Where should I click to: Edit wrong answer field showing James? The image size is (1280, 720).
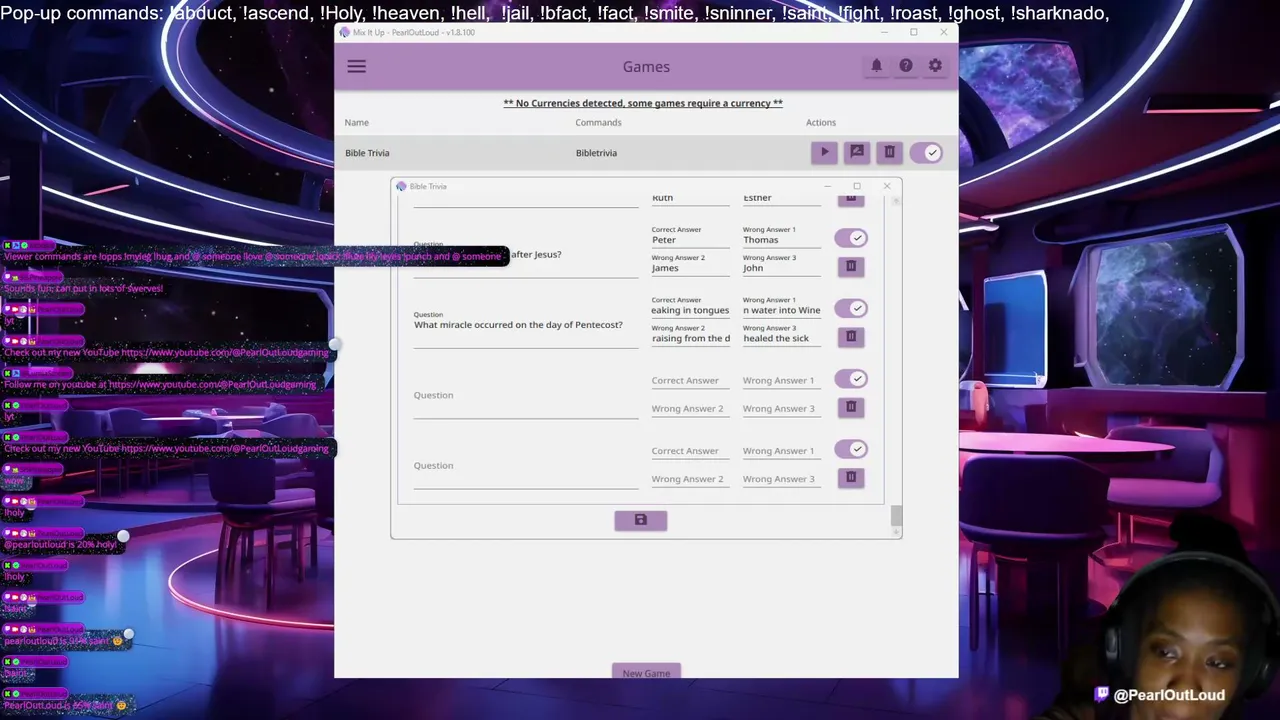[x=690, y=264]
